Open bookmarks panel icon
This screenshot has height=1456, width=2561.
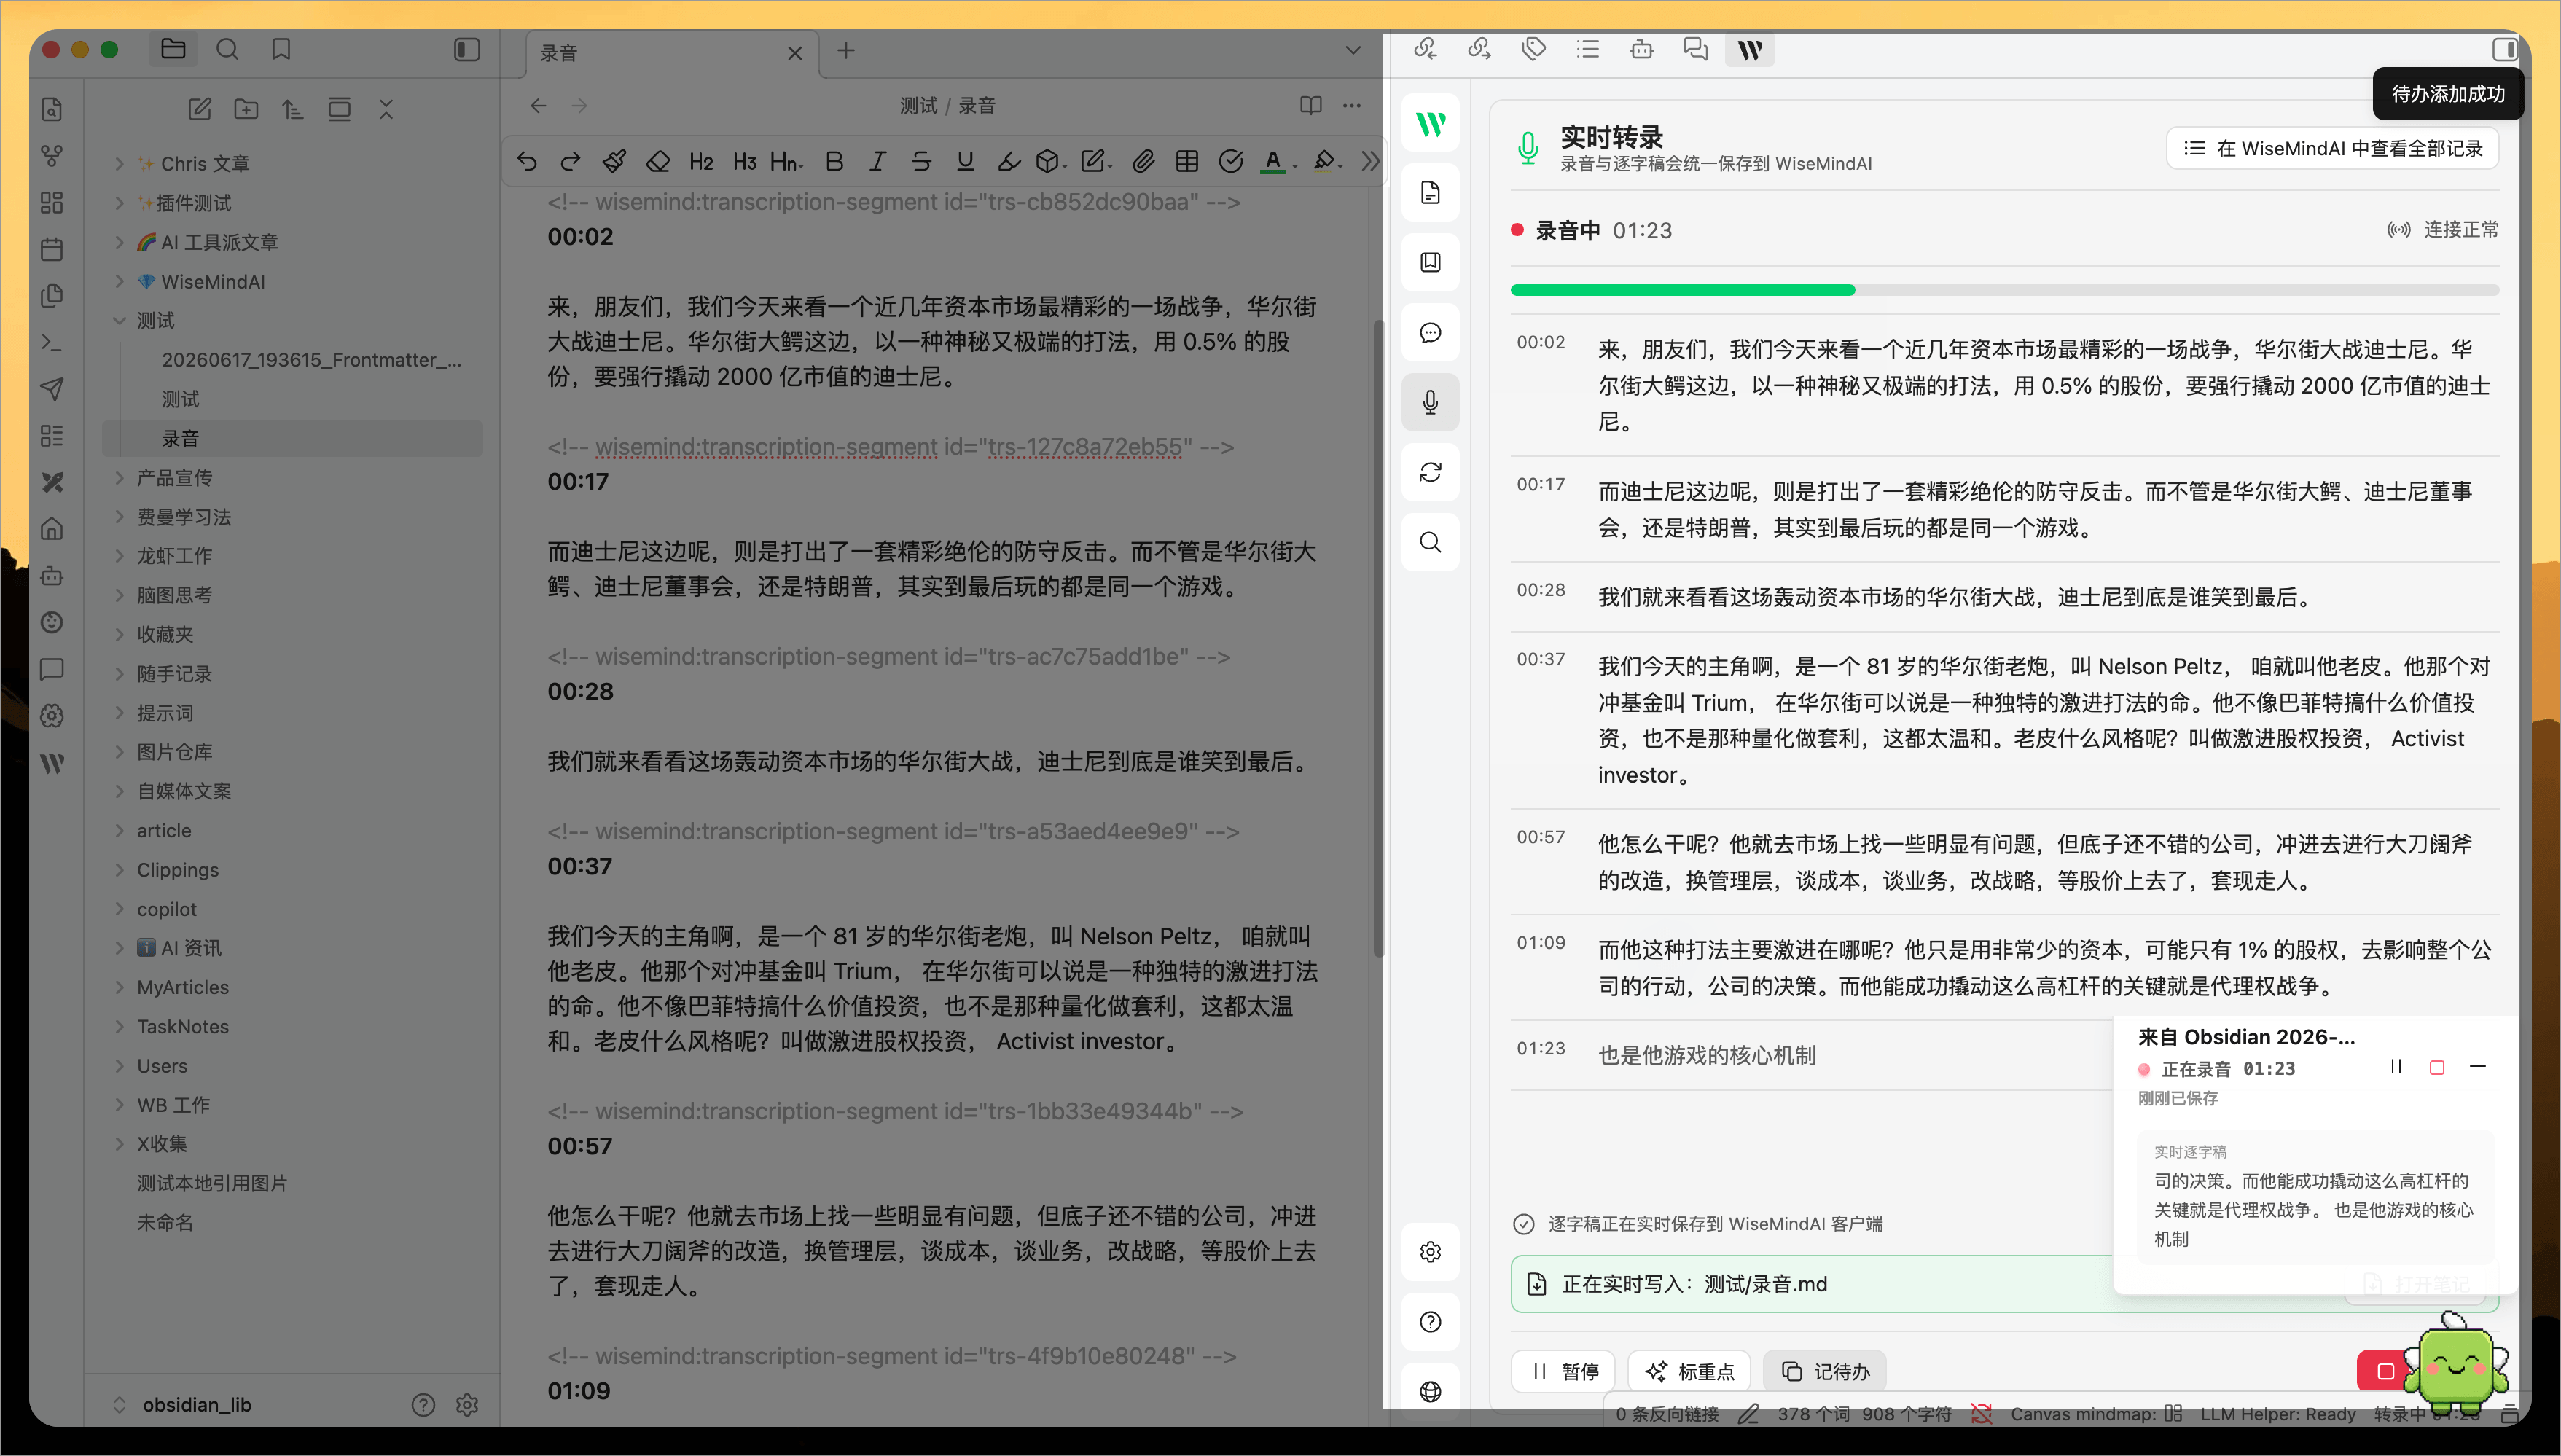(281, 49)
